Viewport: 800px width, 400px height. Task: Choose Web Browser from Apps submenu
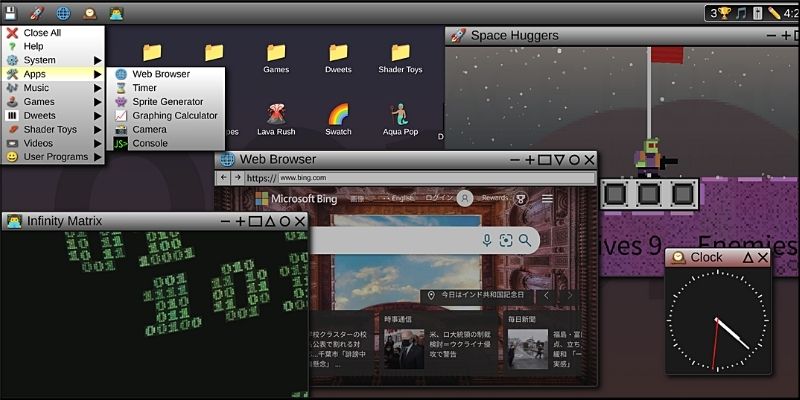166,74
